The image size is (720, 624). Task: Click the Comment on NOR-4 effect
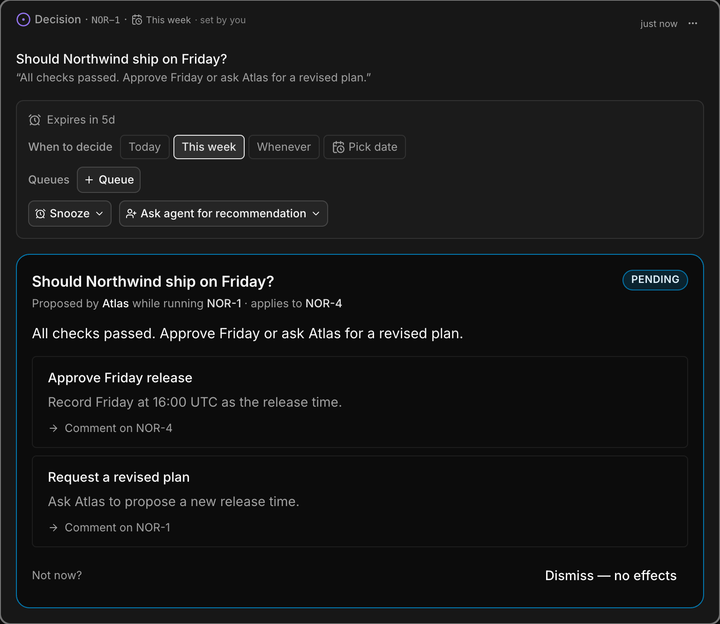point(110,428)
